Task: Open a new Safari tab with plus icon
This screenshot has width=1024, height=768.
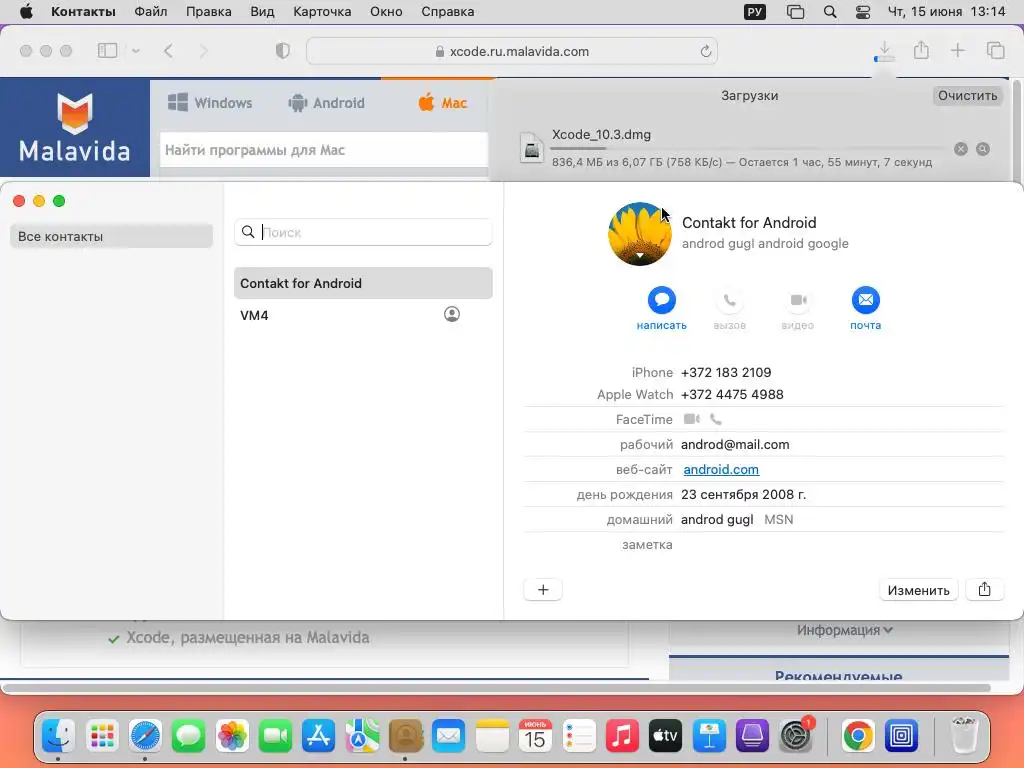Action: pyautogui.click(x=957, y=50)
